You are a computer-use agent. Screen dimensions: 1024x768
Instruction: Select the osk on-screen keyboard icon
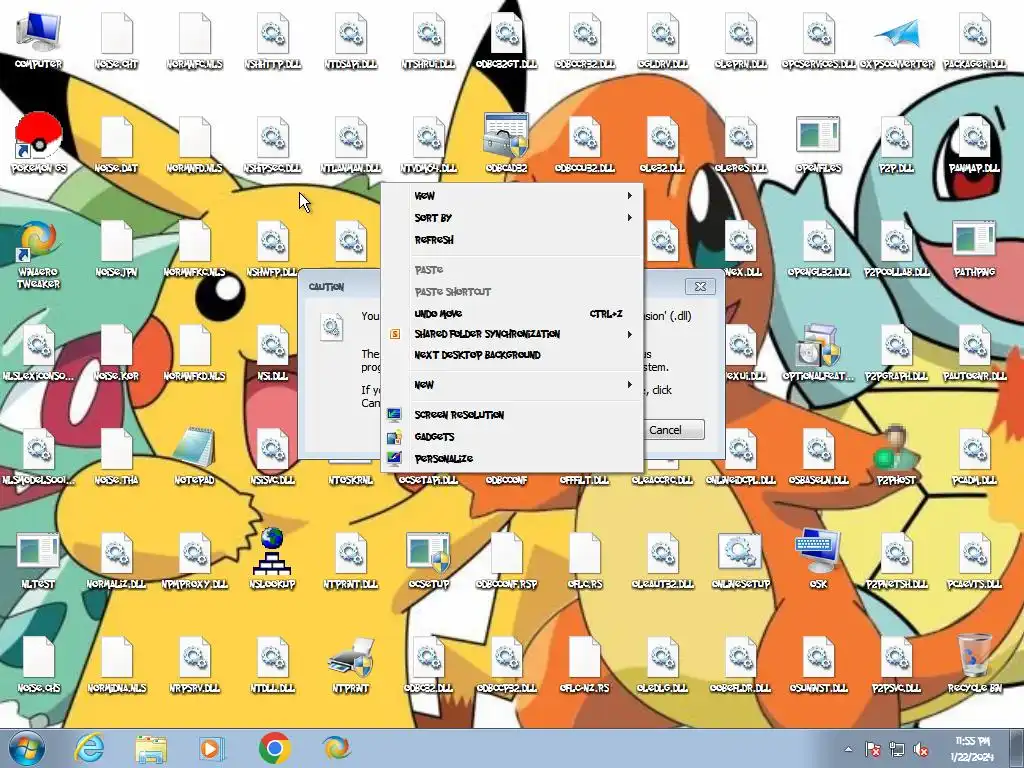(818, 559)
